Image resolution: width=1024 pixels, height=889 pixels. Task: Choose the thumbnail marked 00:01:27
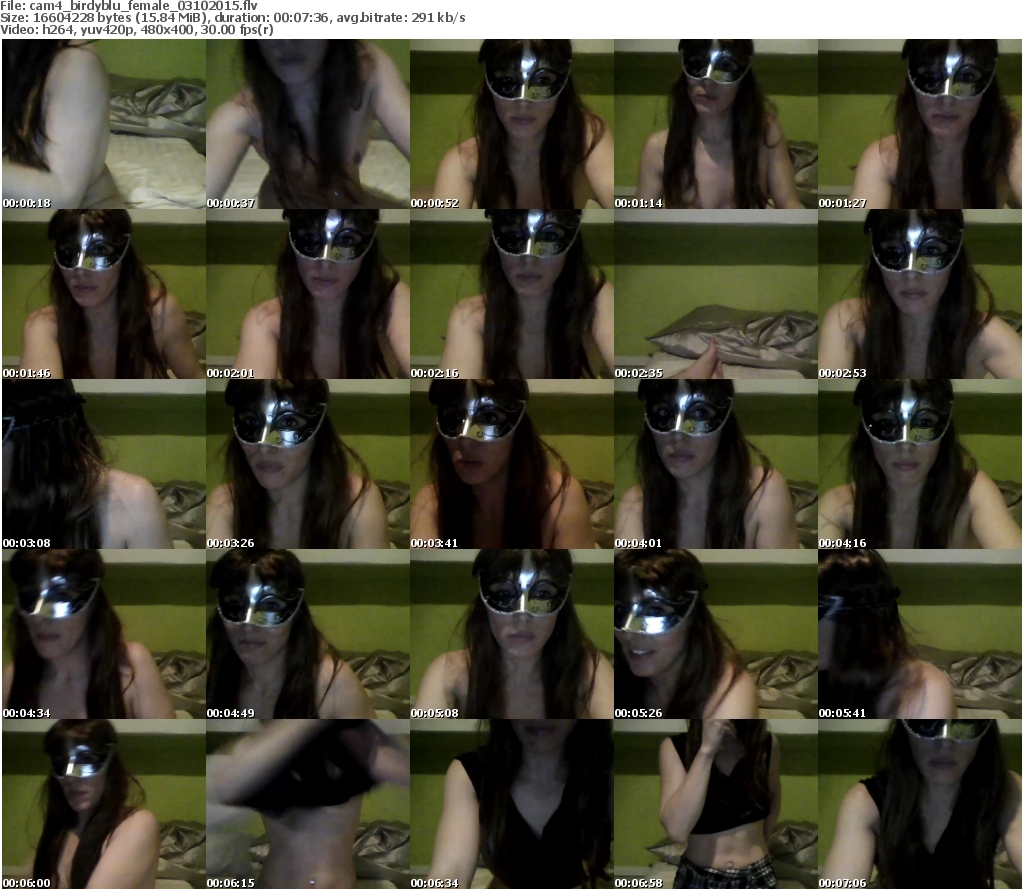pos(920,124)
